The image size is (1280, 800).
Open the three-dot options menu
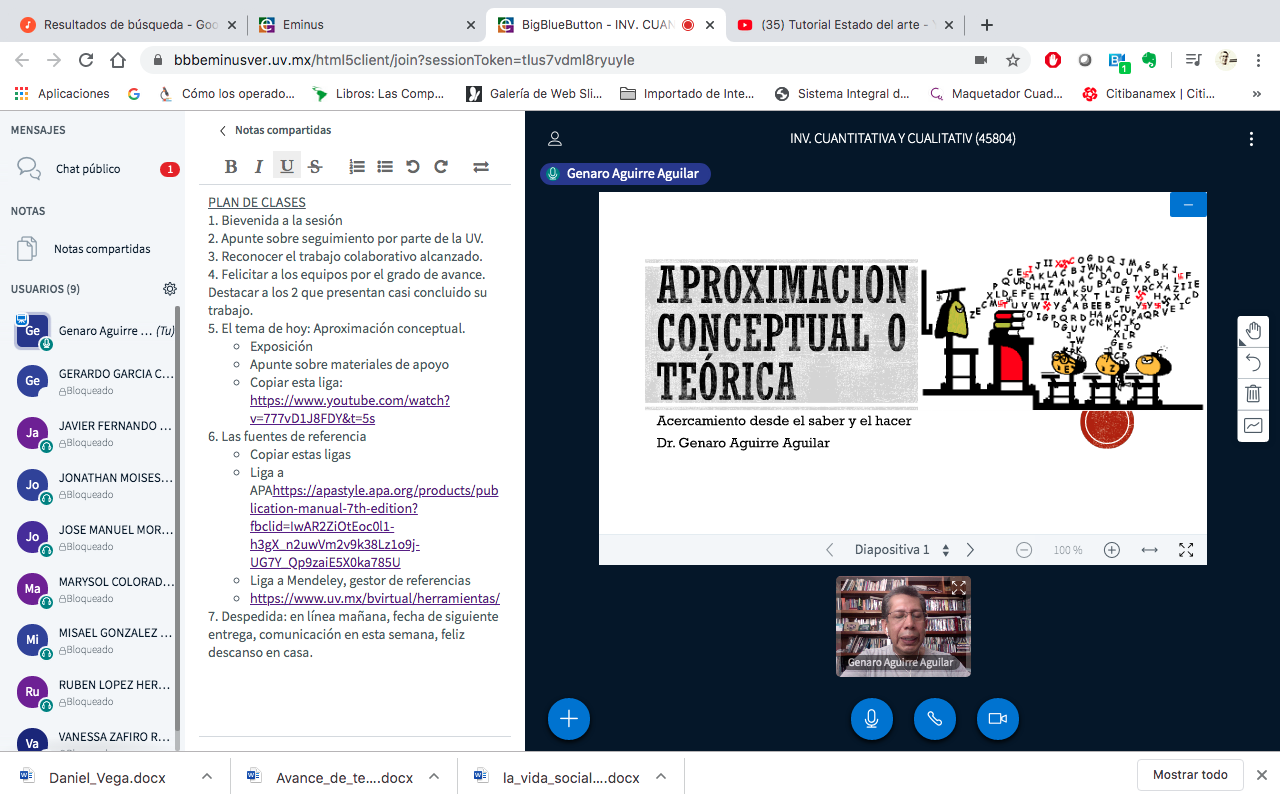[x=1251, y=139]
